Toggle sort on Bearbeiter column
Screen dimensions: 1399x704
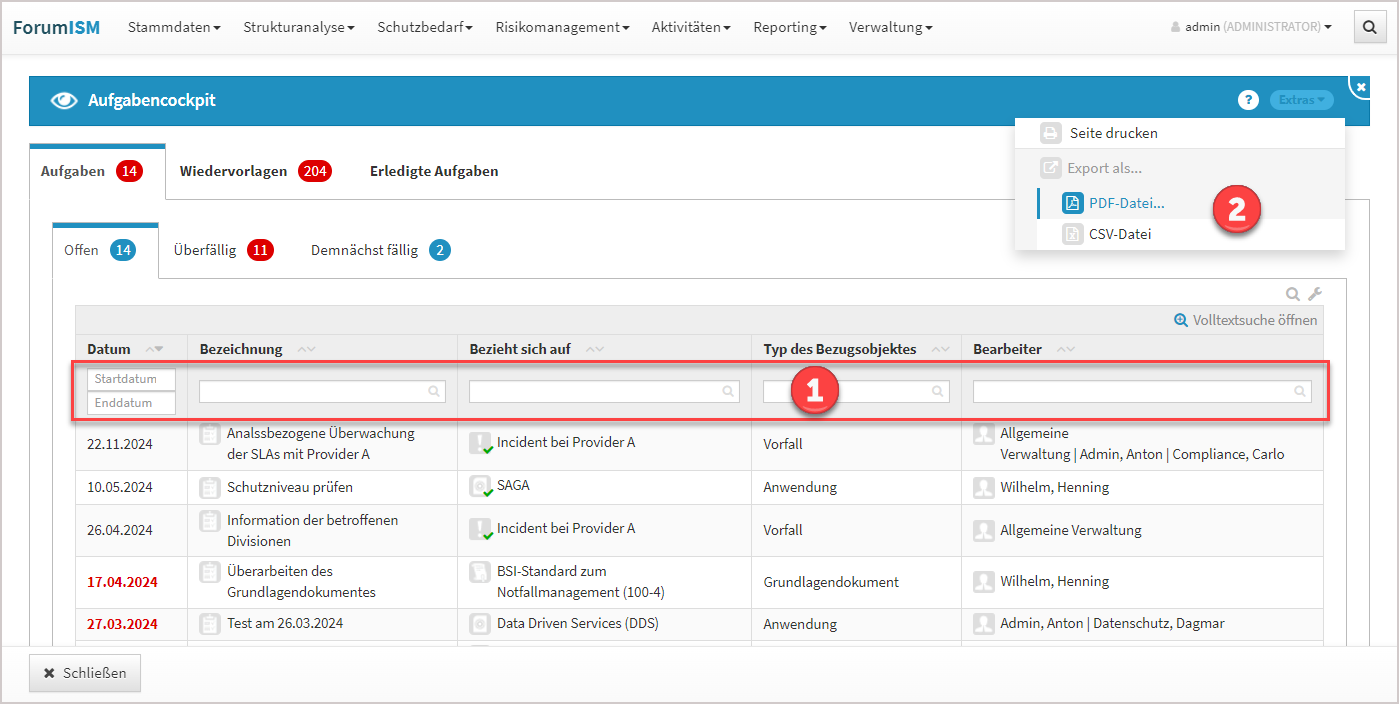click(1065, 349)
